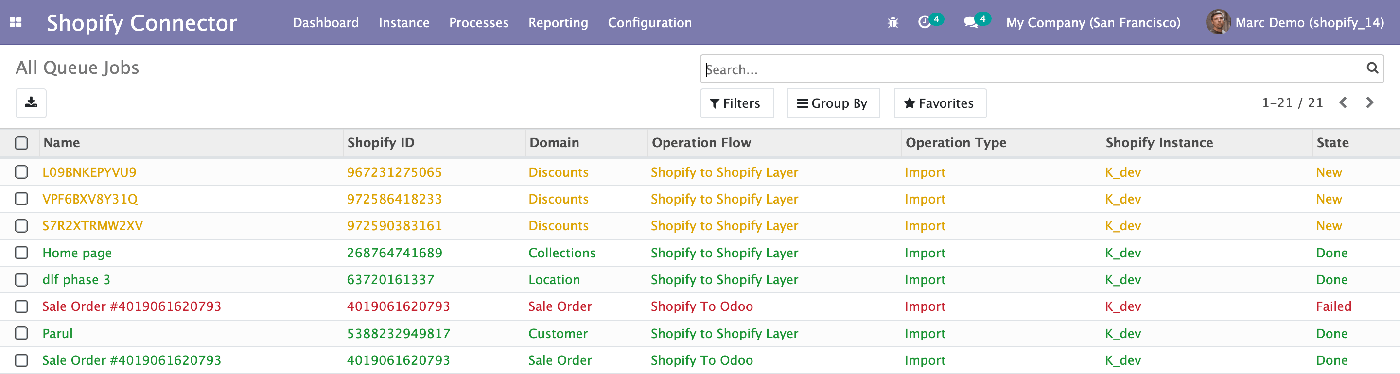The height and width of the screenshot is (374, 1400).
Task: Check the Home page row checkbox
Action: click(x=21, y=253)
